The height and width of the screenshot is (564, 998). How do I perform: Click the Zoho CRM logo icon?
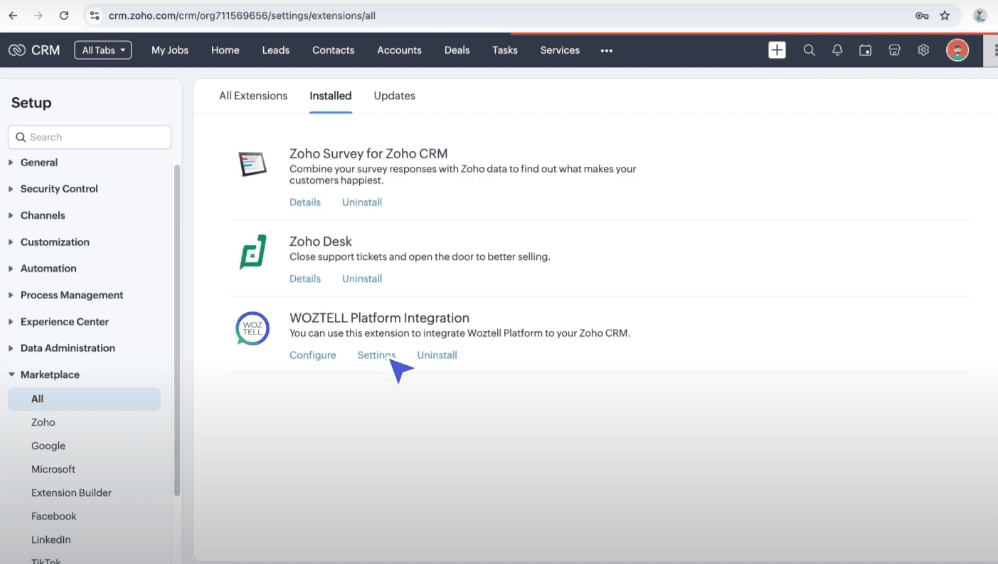point(17,50)
